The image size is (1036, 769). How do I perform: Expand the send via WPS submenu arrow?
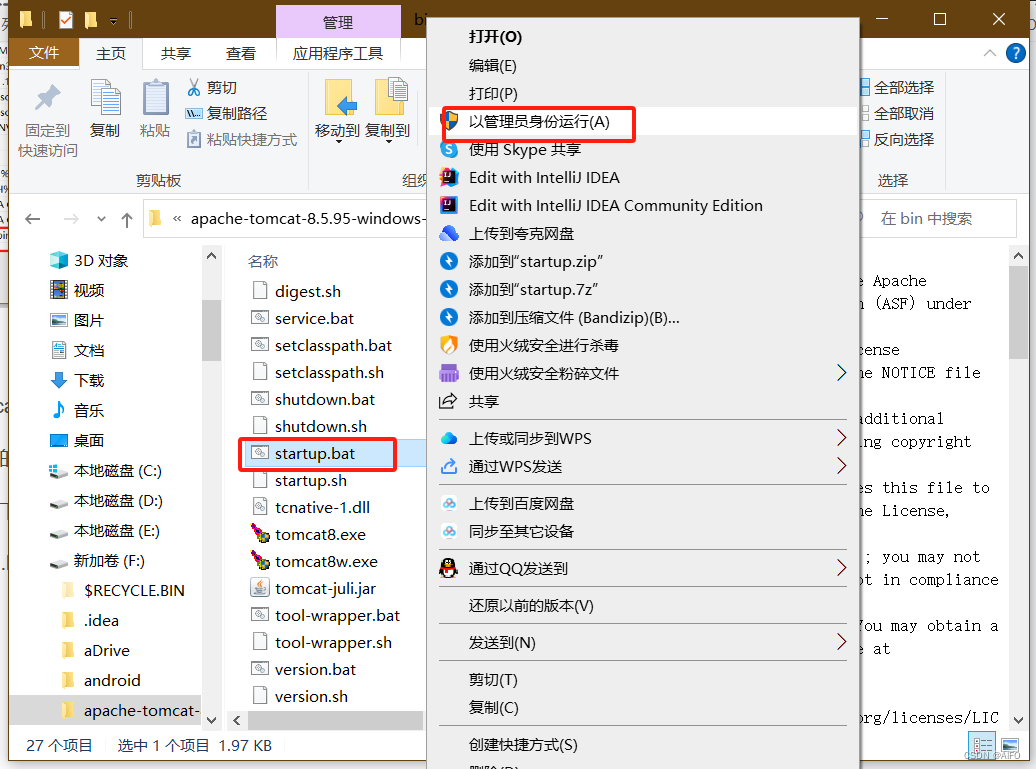click(x=841, y=466)
